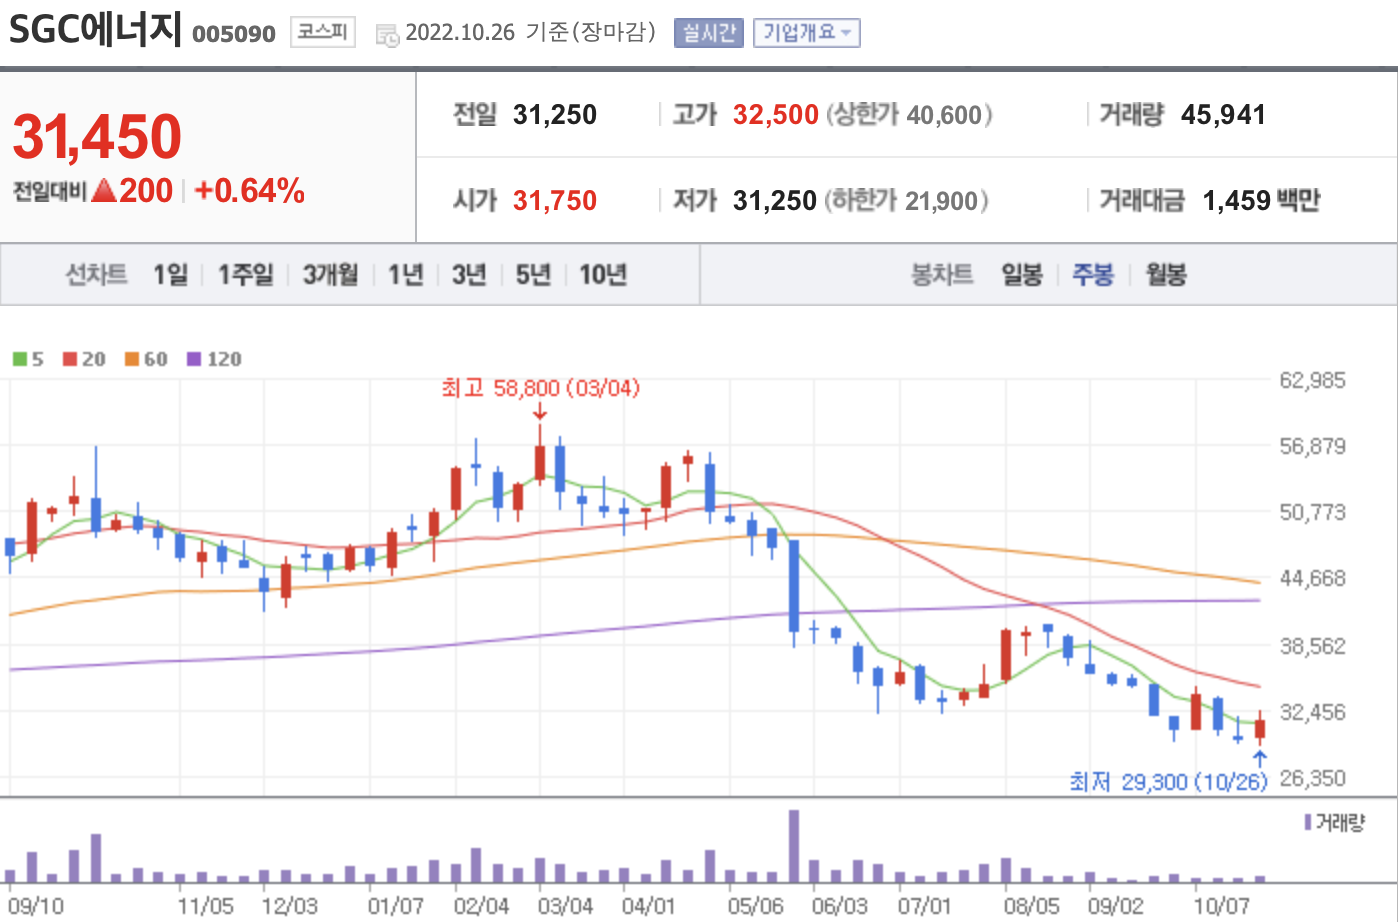Click the +0.64% change rate
The image size is (1398, 922).
(x=250, y=191)
